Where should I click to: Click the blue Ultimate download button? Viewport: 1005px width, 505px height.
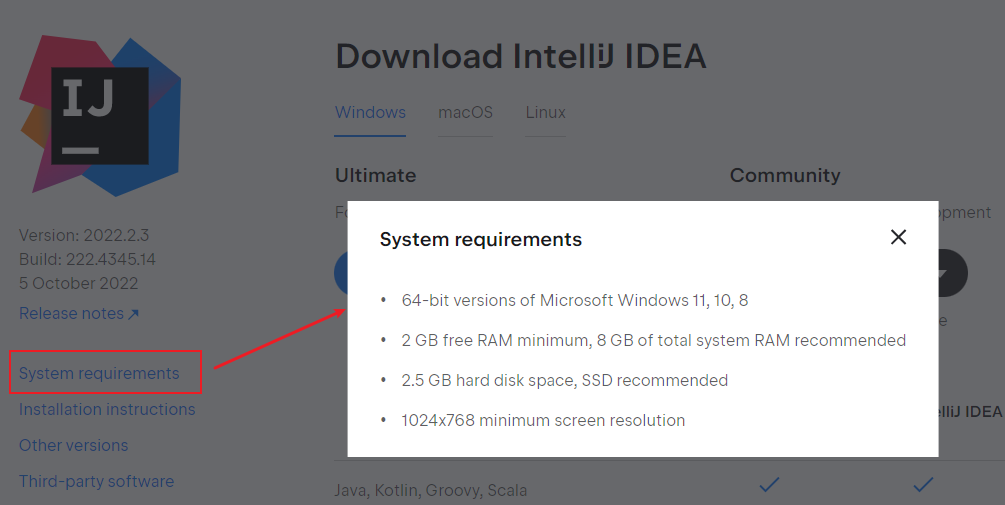[x=342, y=272]
